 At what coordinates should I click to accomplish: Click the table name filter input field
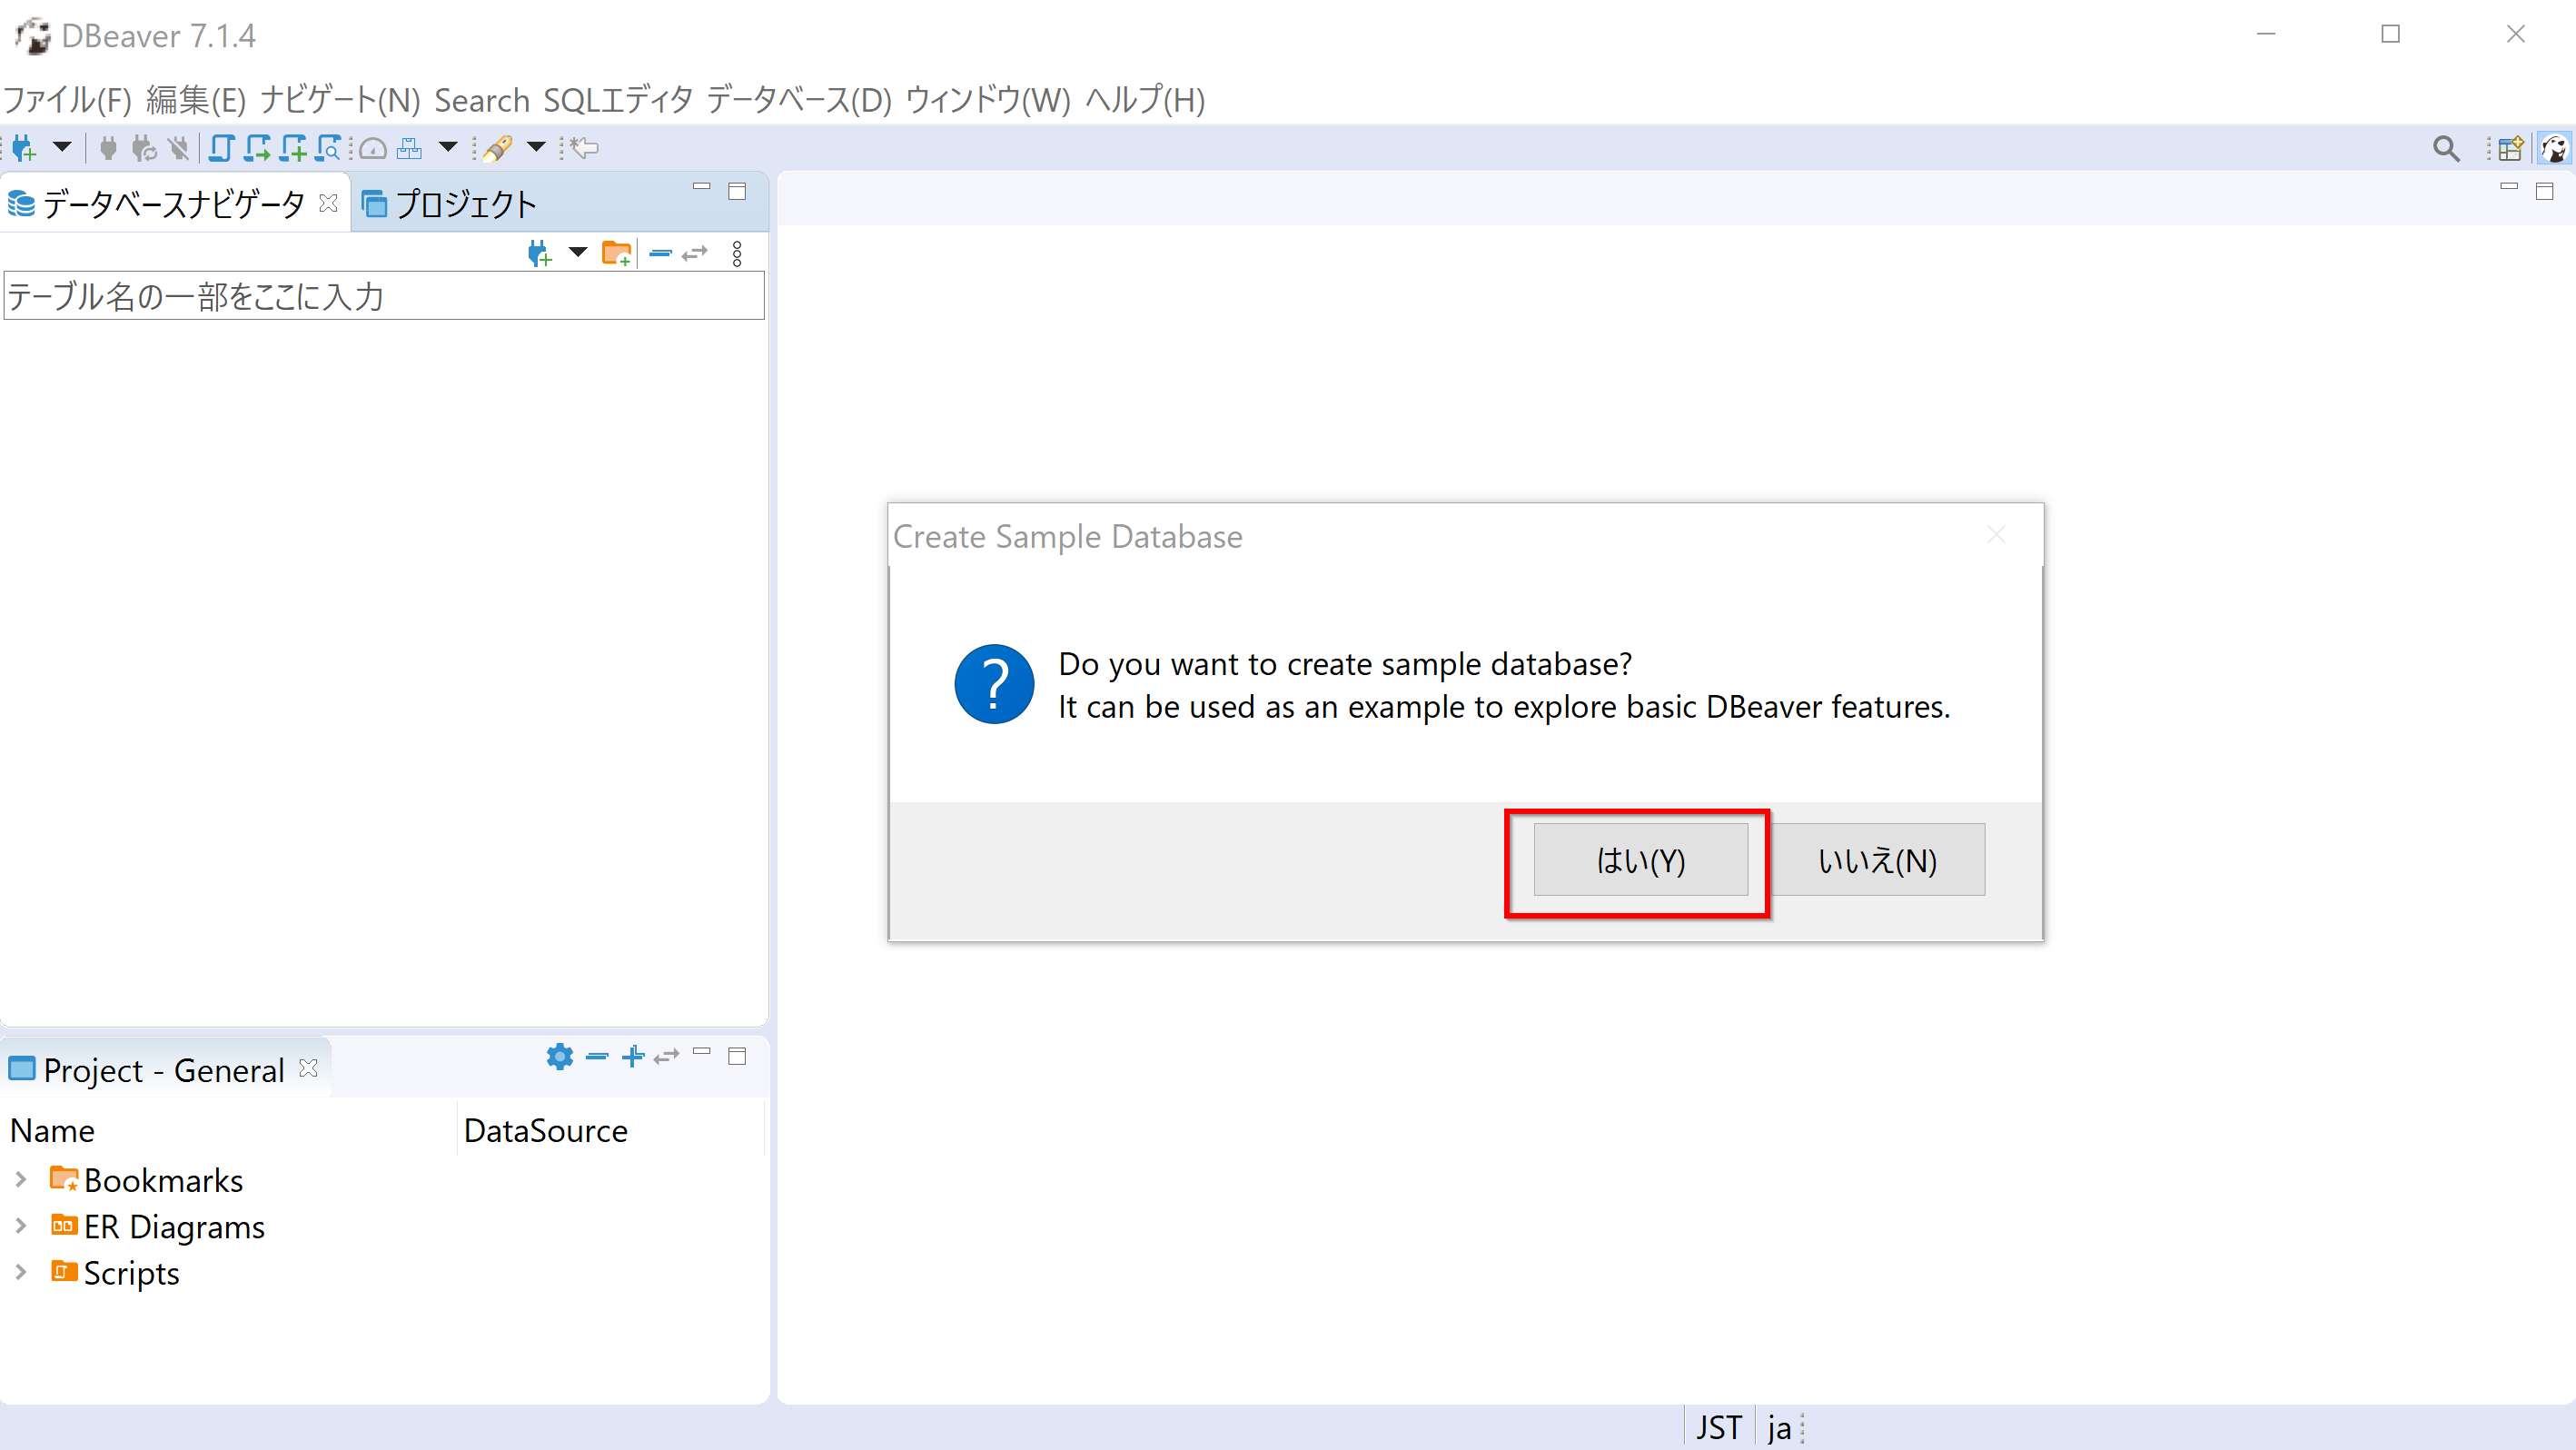(384, 296)
